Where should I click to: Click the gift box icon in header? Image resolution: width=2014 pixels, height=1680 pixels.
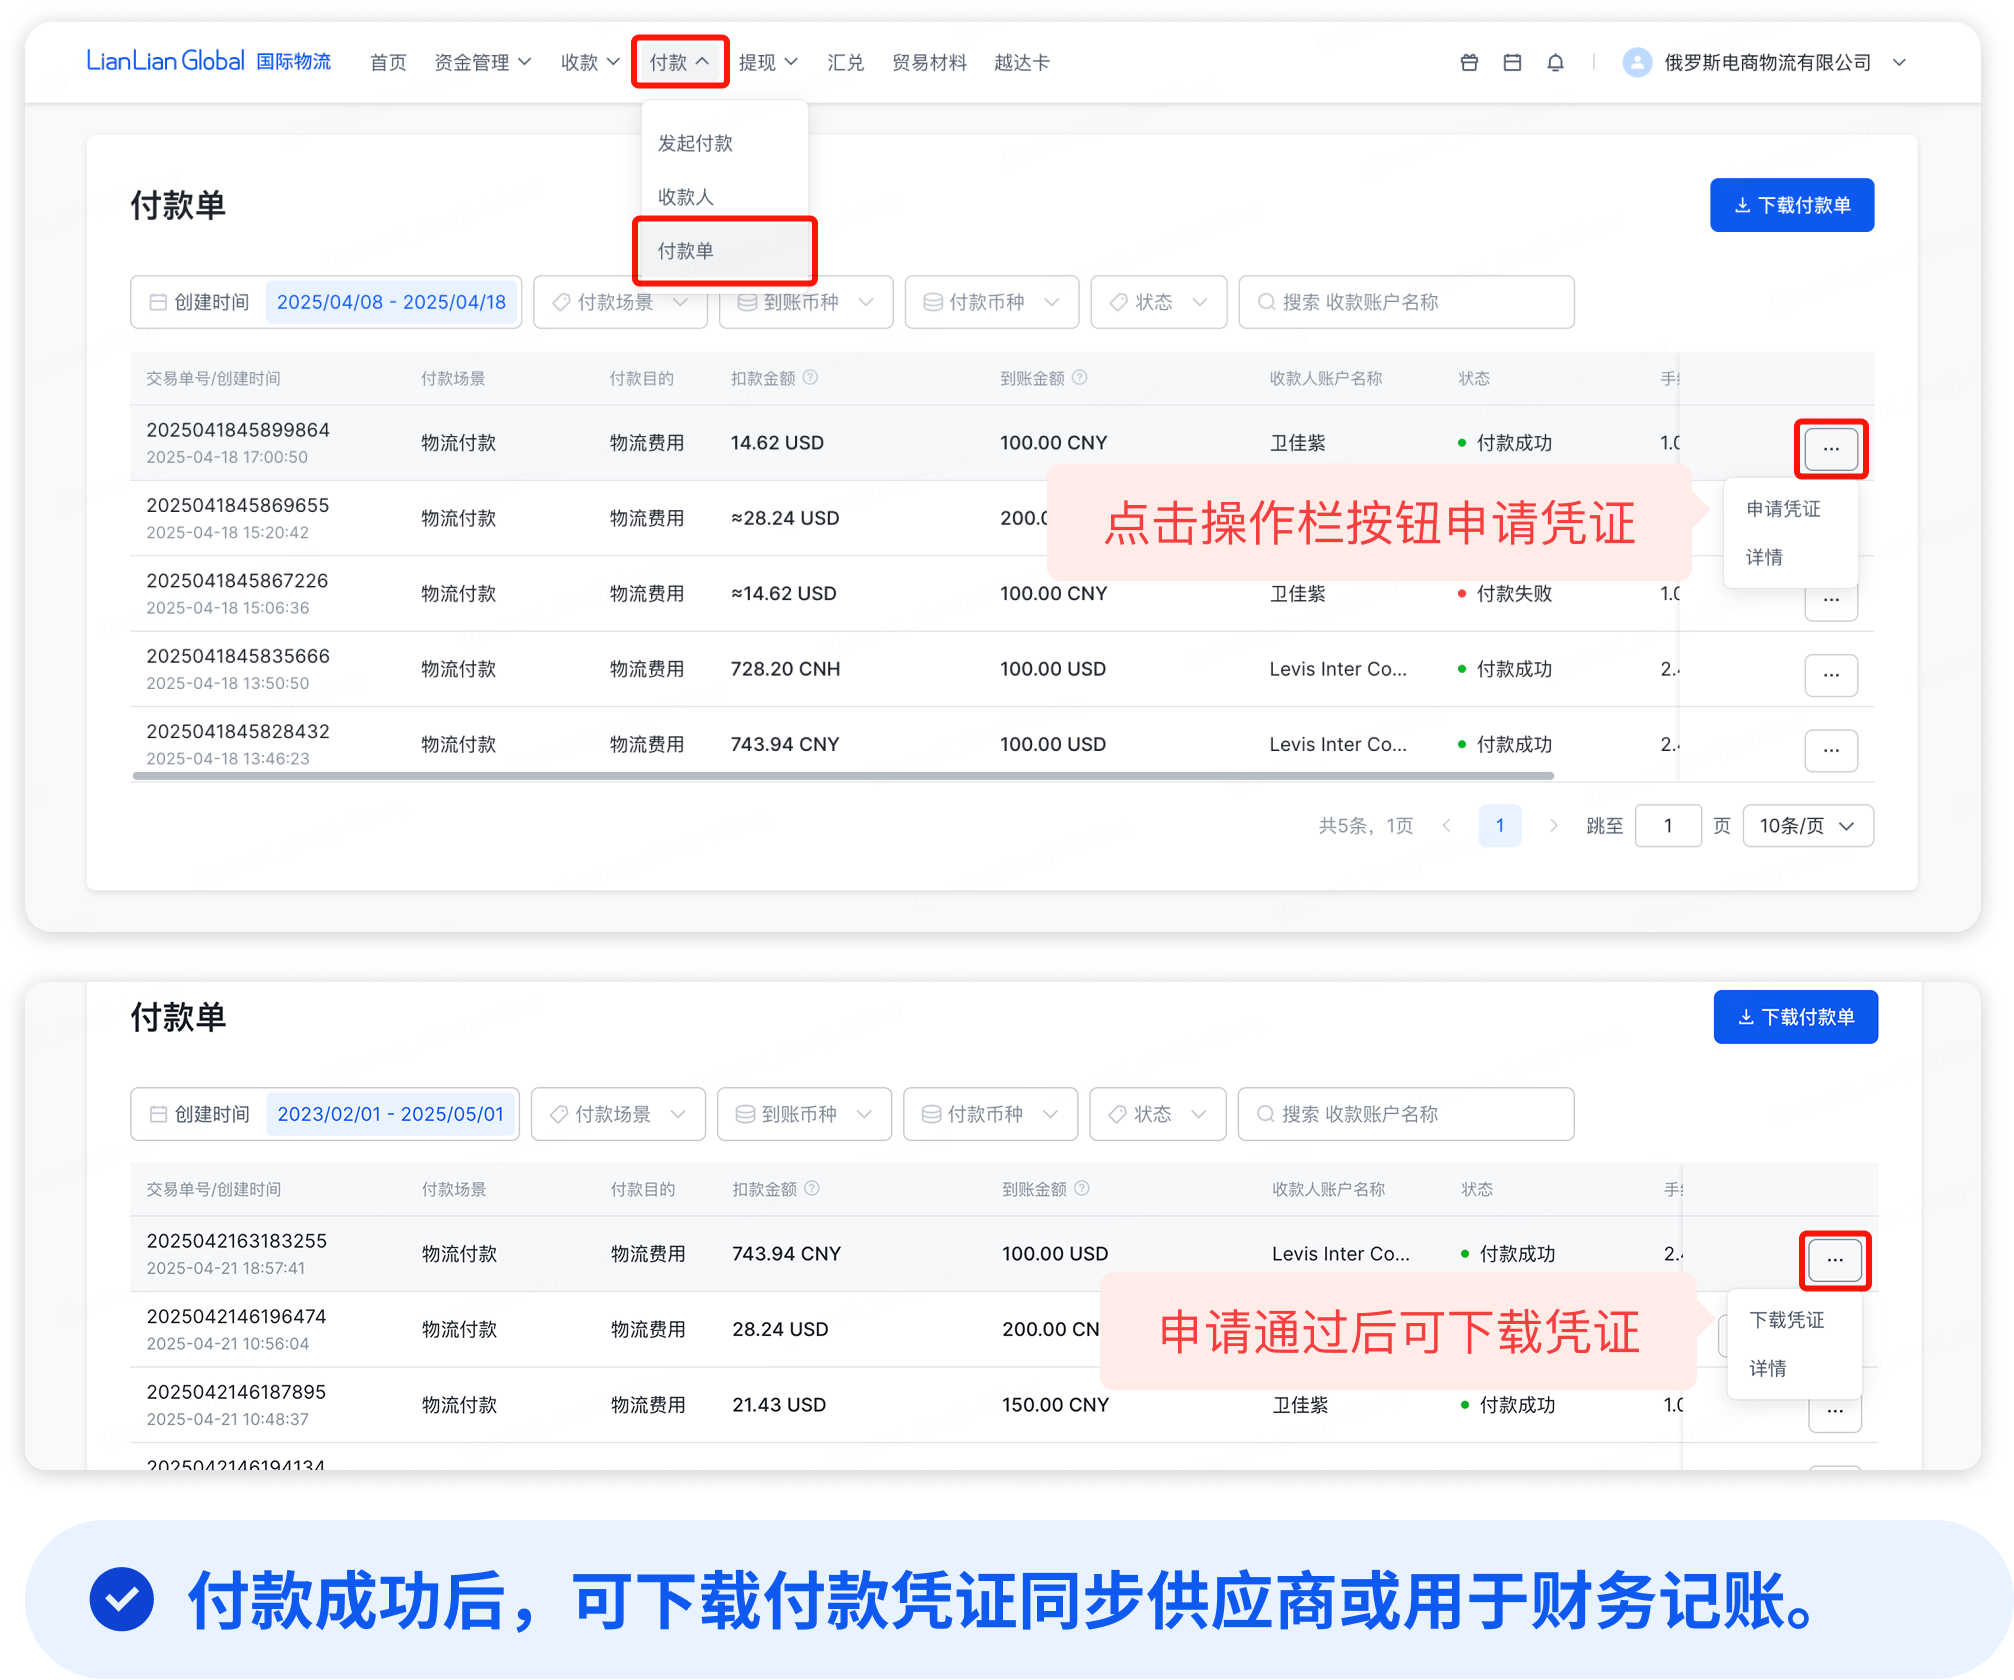click(x=1469, y=62)
